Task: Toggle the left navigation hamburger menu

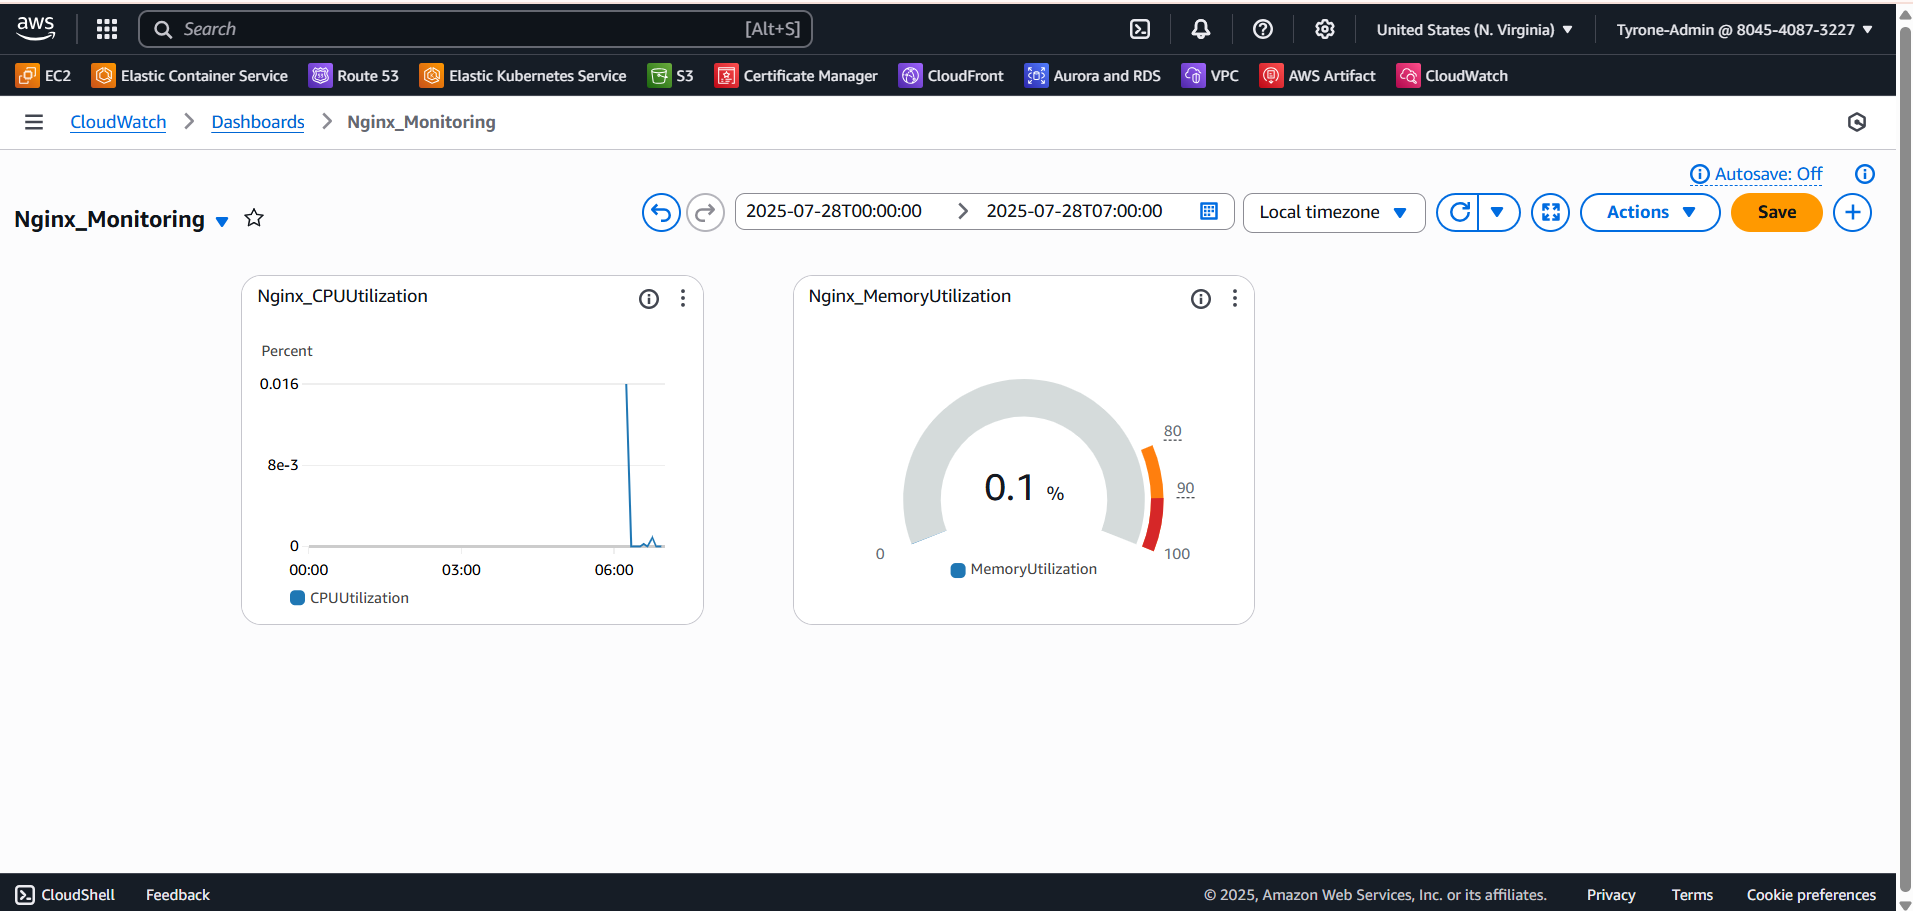Action: 34,122
